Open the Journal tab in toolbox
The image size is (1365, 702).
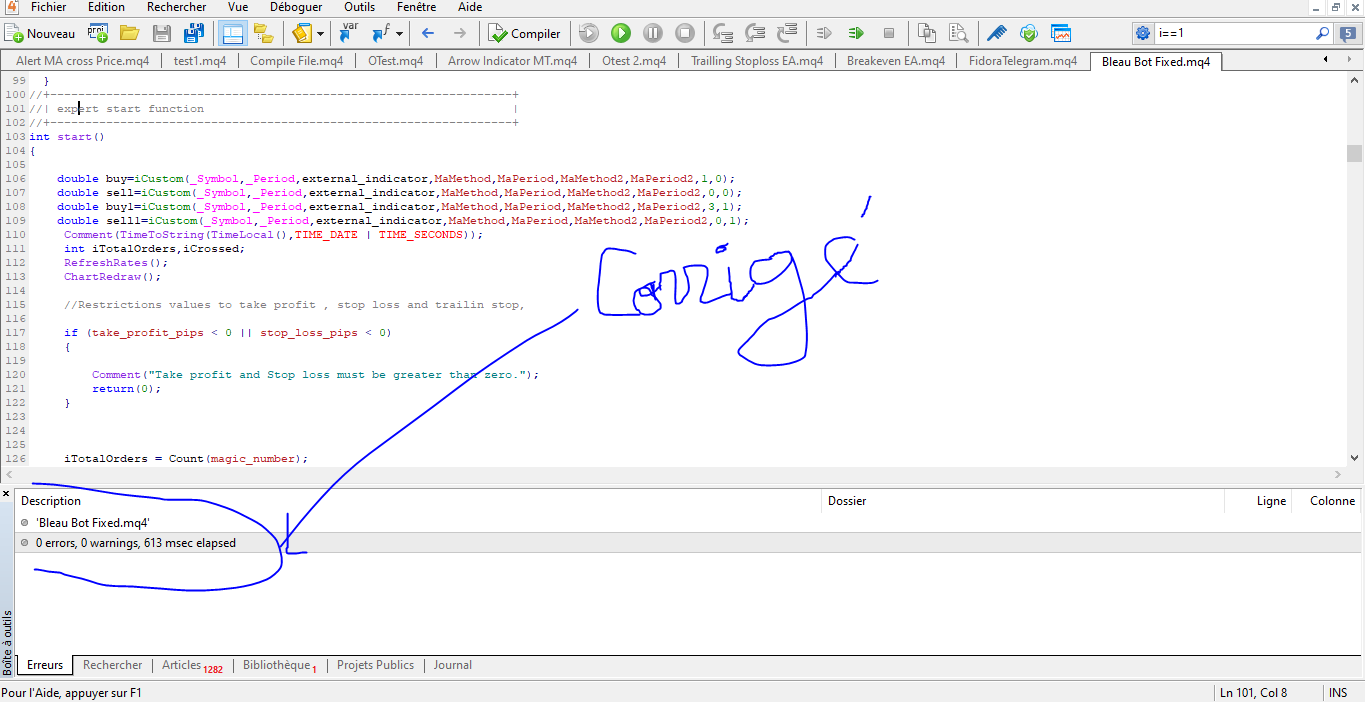[x=453, y=665]
